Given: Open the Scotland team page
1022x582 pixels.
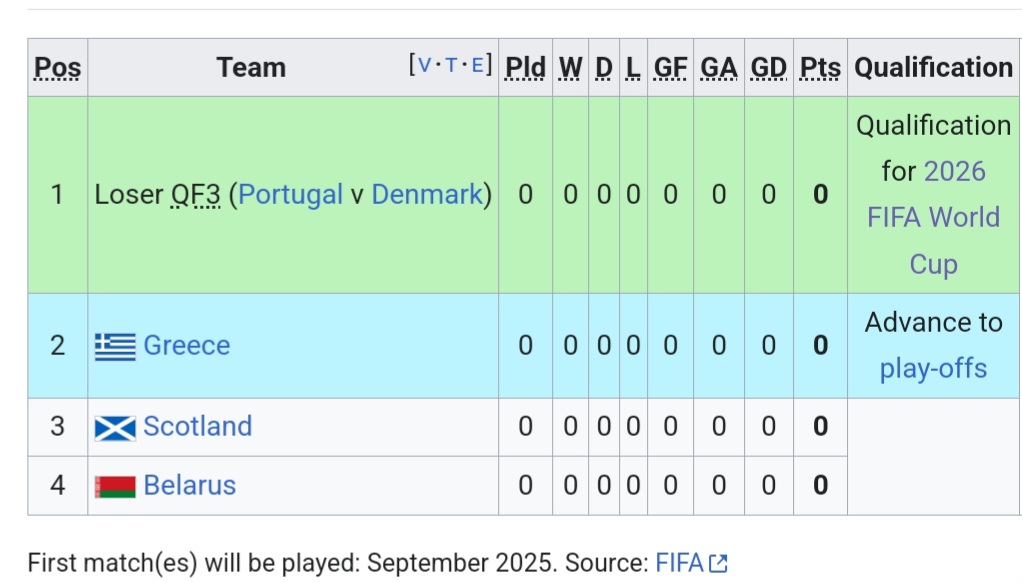Looking at the screenshot, I should 197,426.
